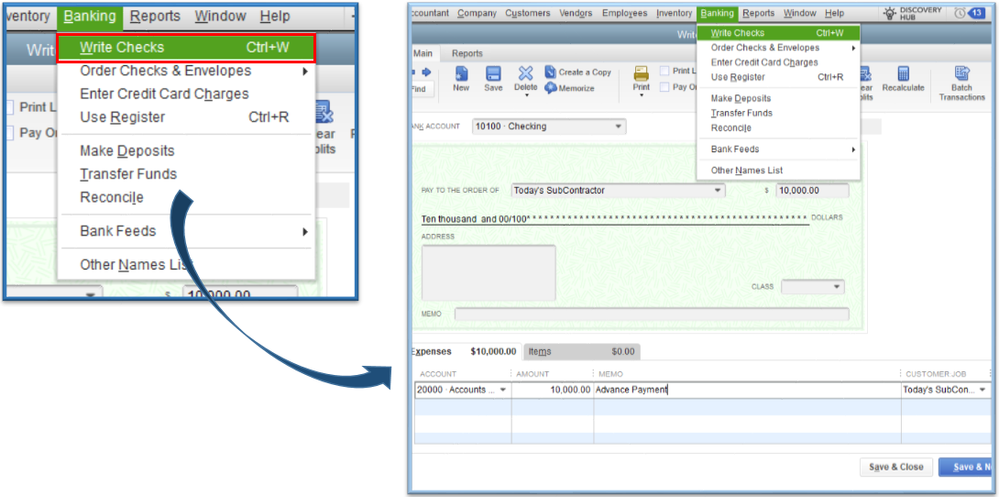This screenshot has height=497, width=999.
Task: Toggle the Print L checkbox in zoomed inset
Action: point(9,107)
